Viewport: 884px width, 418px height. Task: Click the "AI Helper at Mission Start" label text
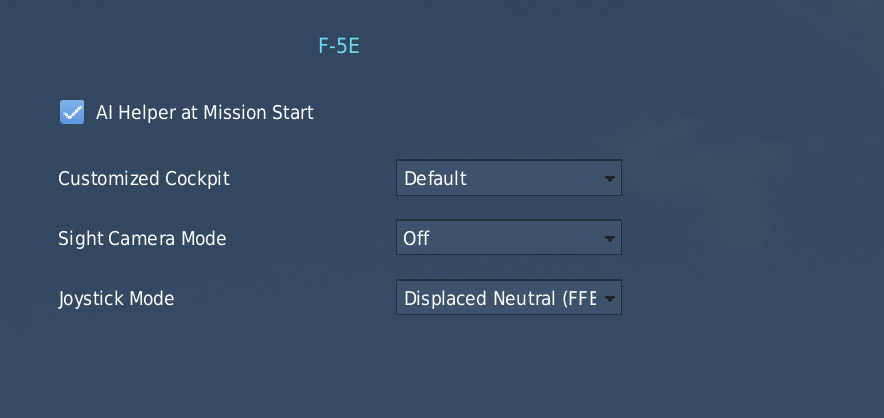(x=204, y=112)
